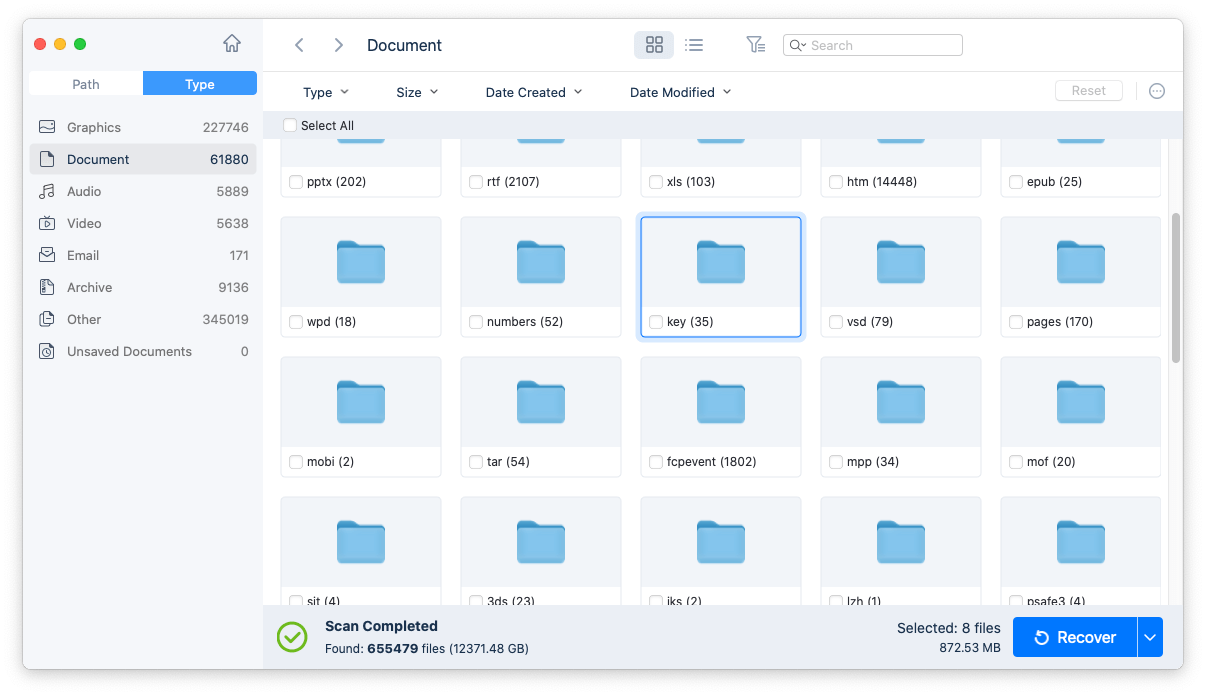Open the Email category

84,255
